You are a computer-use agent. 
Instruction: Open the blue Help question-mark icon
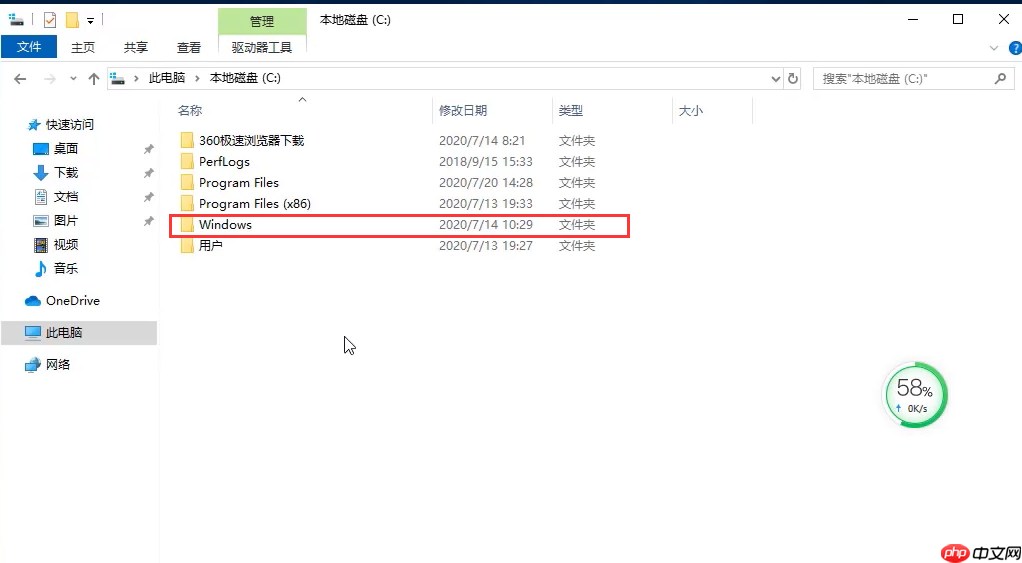1015,48
